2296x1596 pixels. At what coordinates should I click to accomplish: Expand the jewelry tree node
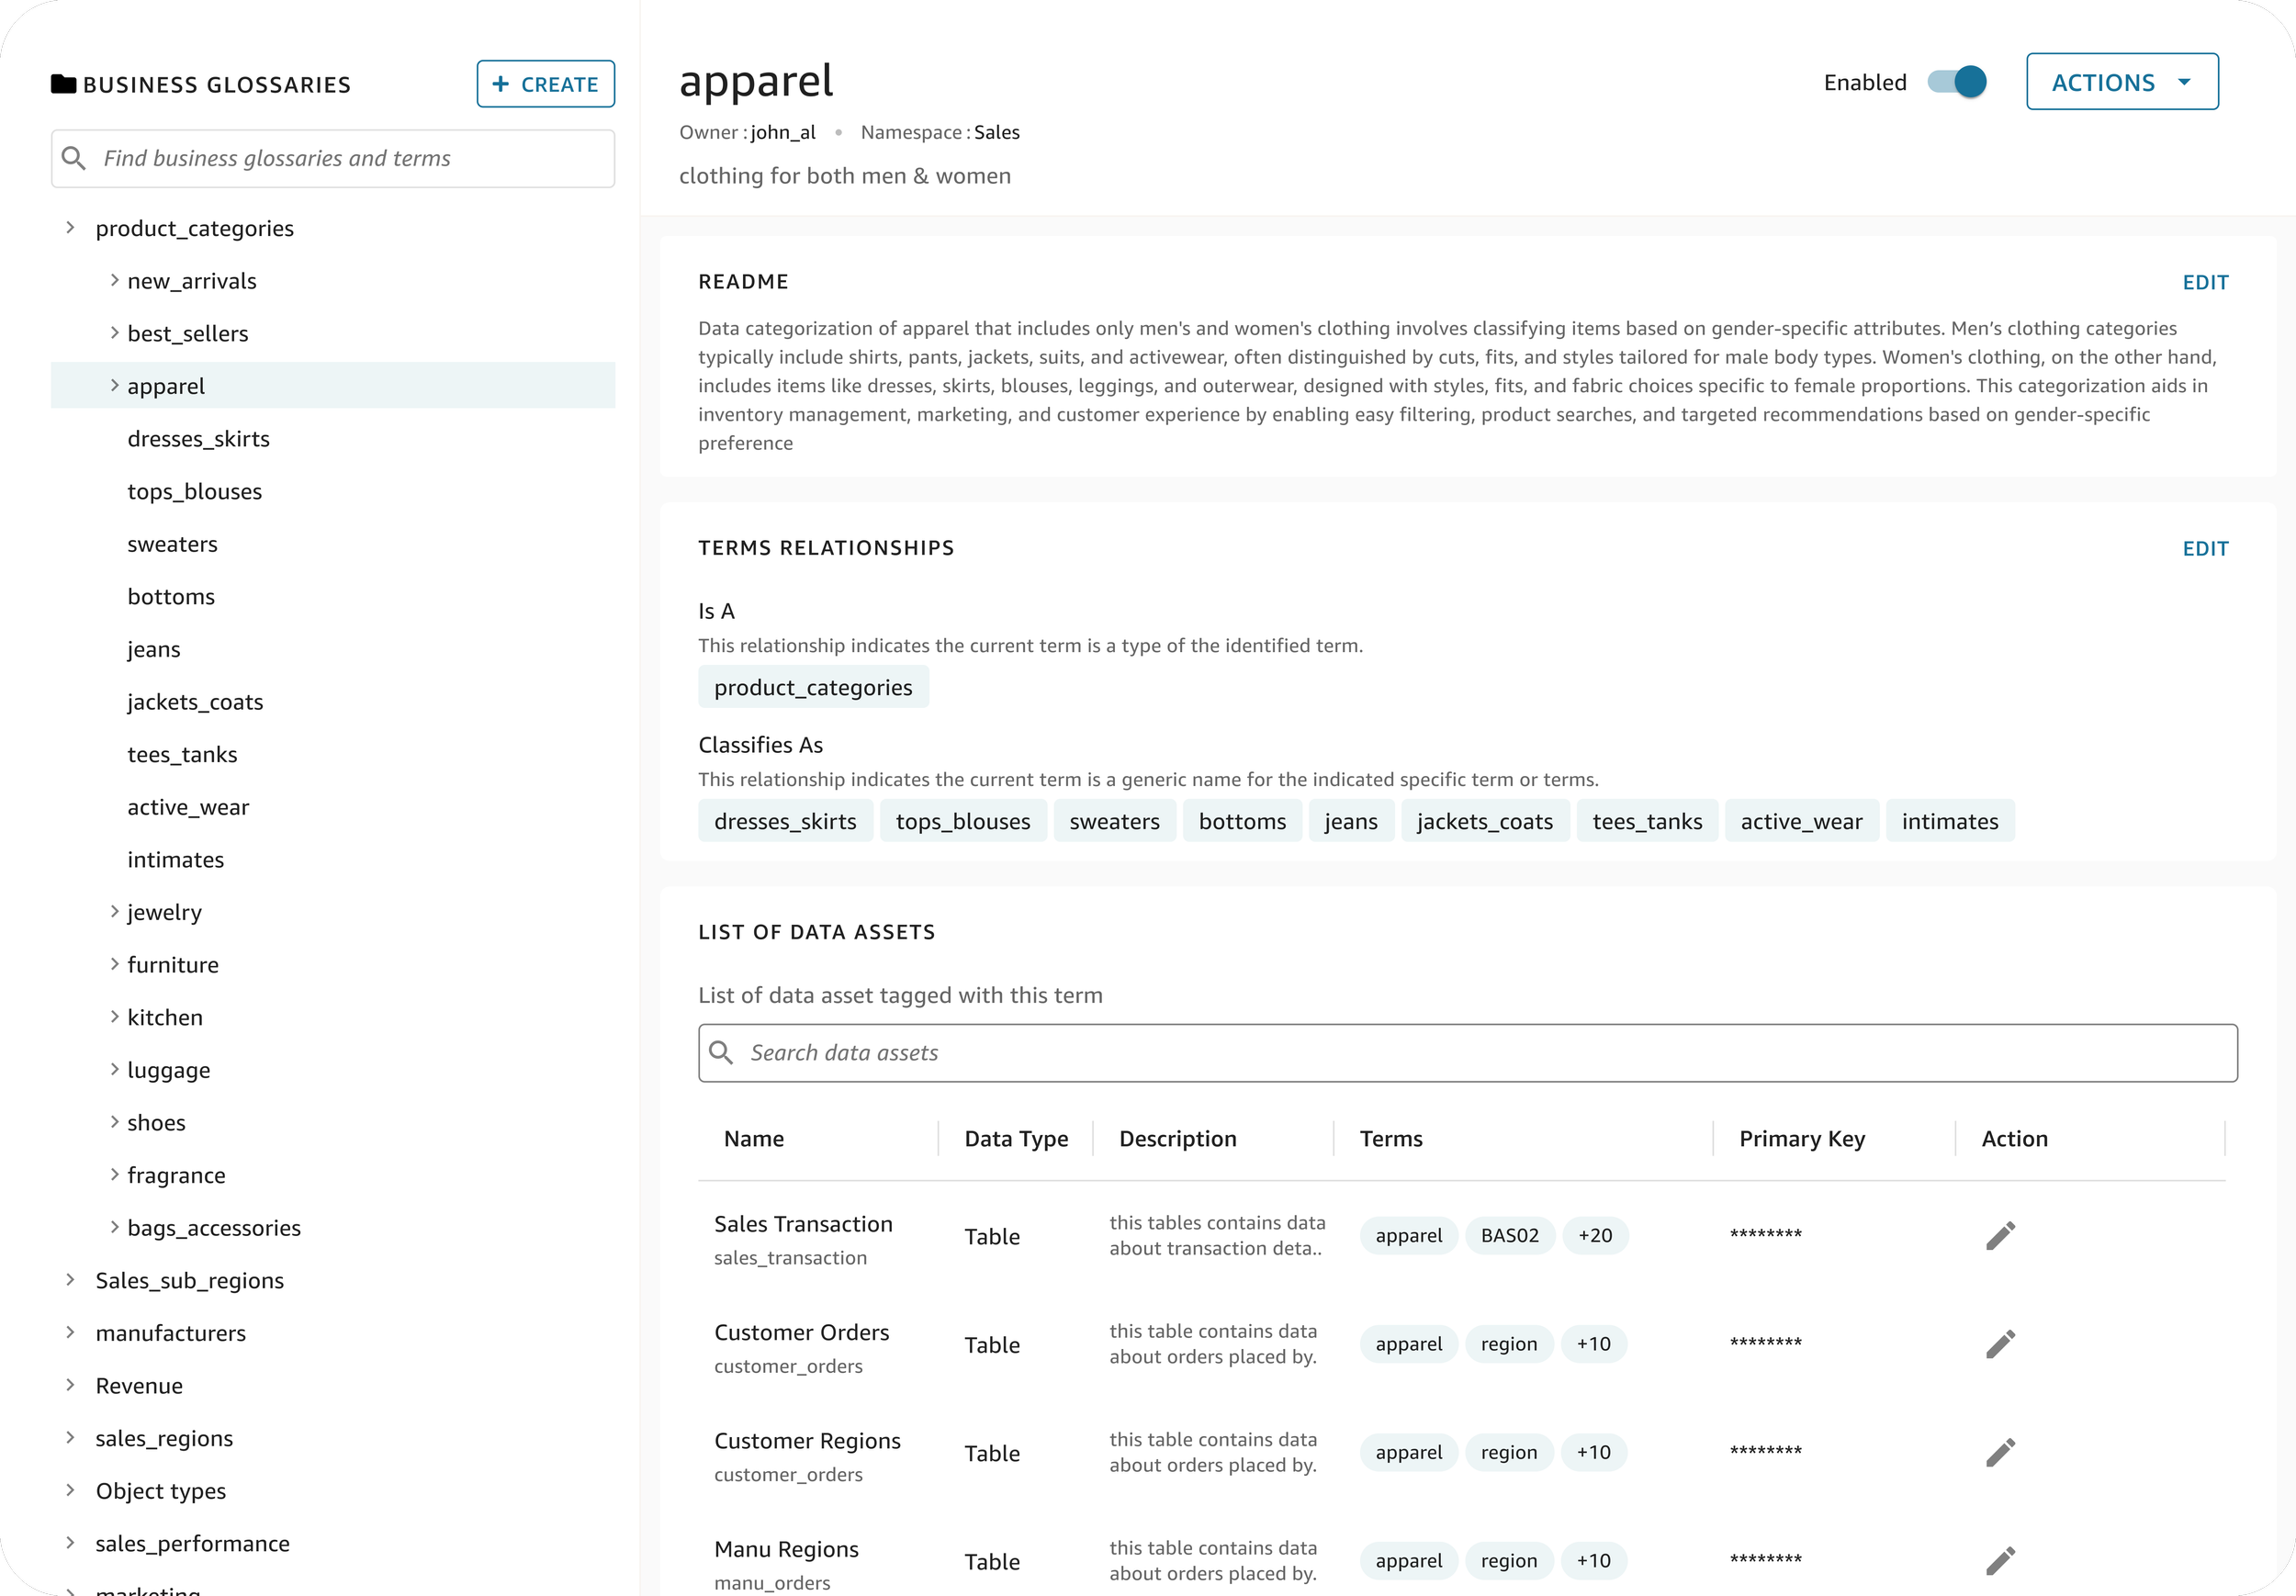pos(114,911)
